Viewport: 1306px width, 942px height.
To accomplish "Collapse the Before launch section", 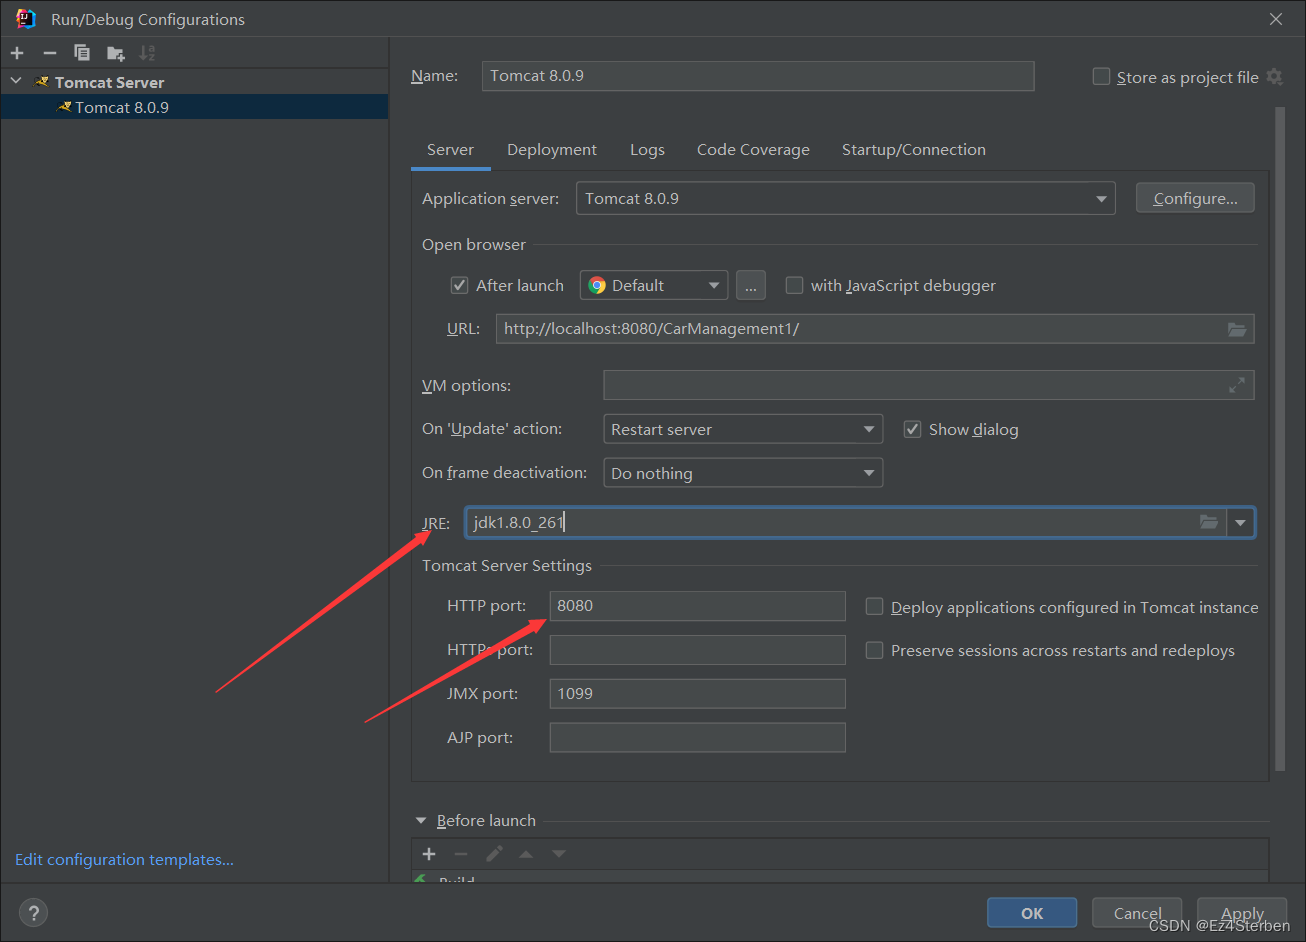I will click(x=421, y=820).
